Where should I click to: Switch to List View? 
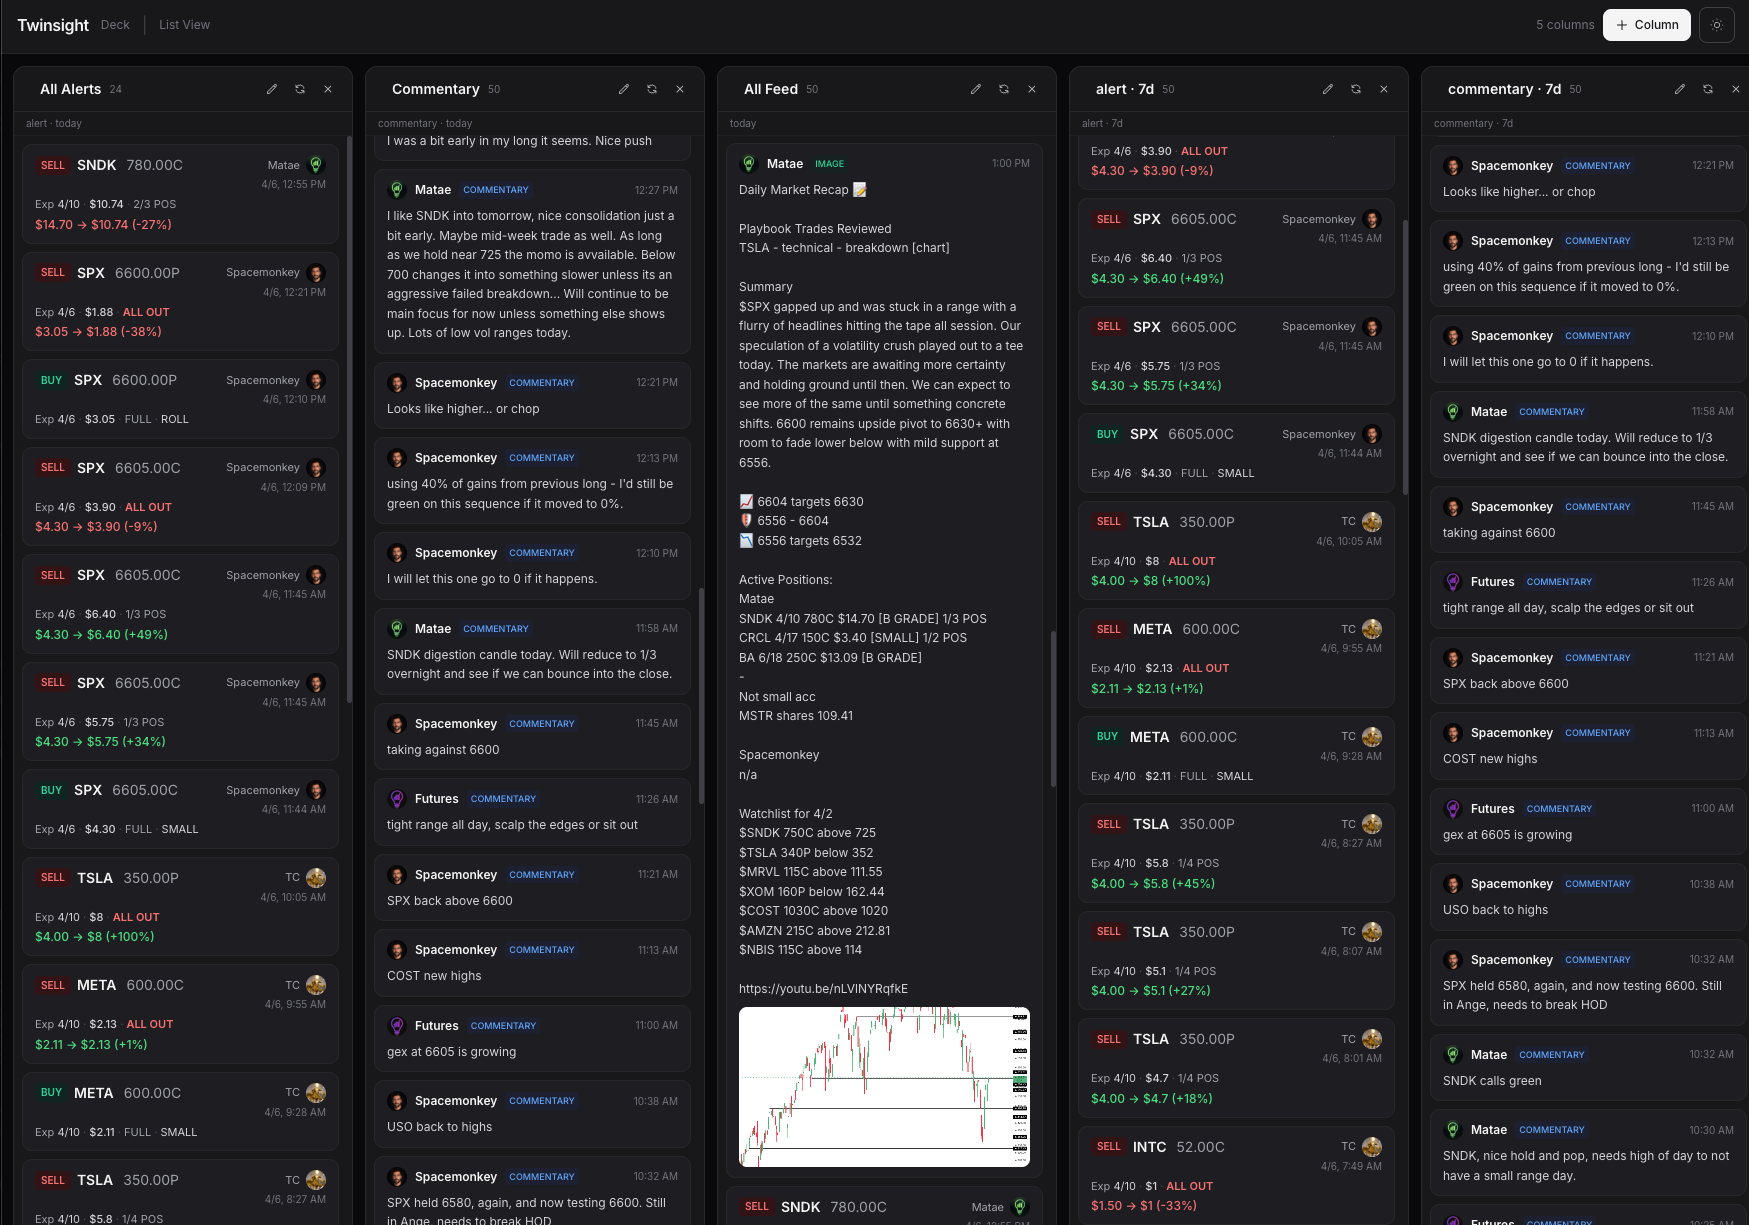(184, 24)
